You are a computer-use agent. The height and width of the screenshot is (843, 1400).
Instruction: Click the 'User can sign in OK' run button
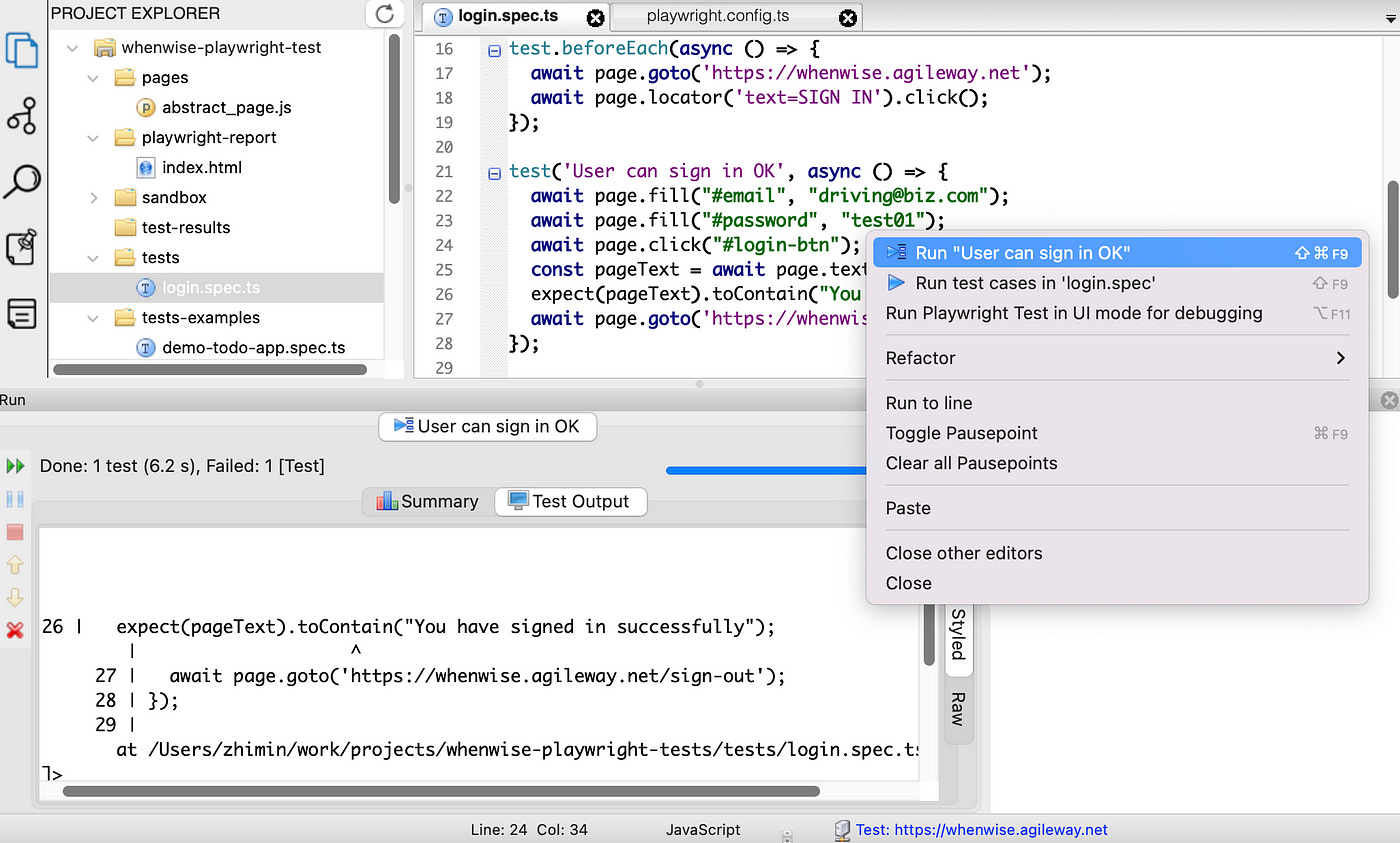(487, 427)
